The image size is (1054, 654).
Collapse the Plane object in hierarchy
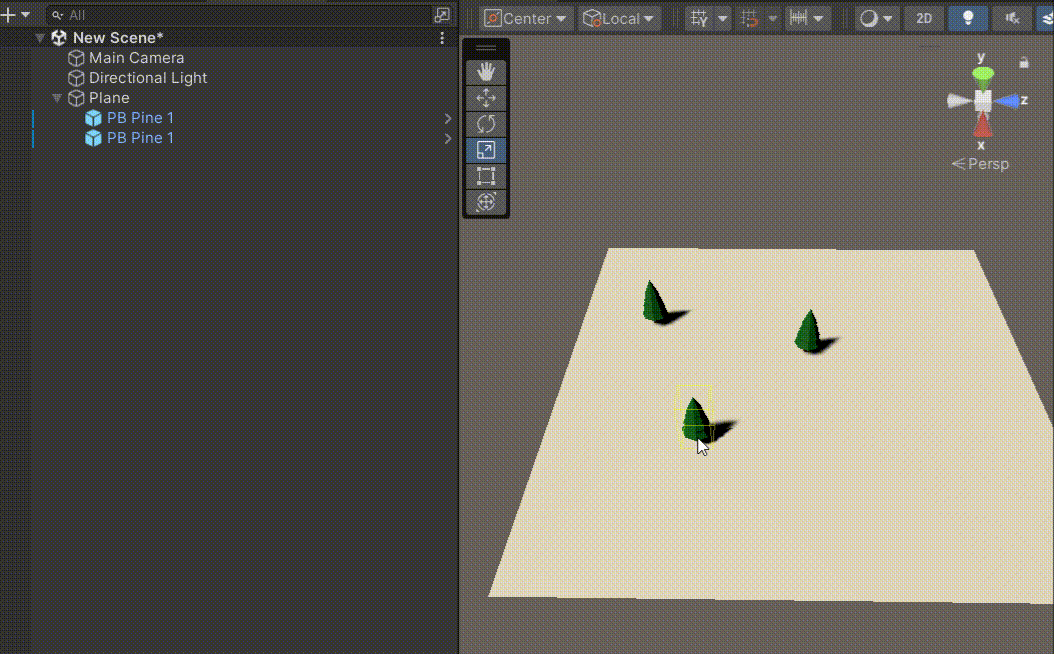coord(57,98)
